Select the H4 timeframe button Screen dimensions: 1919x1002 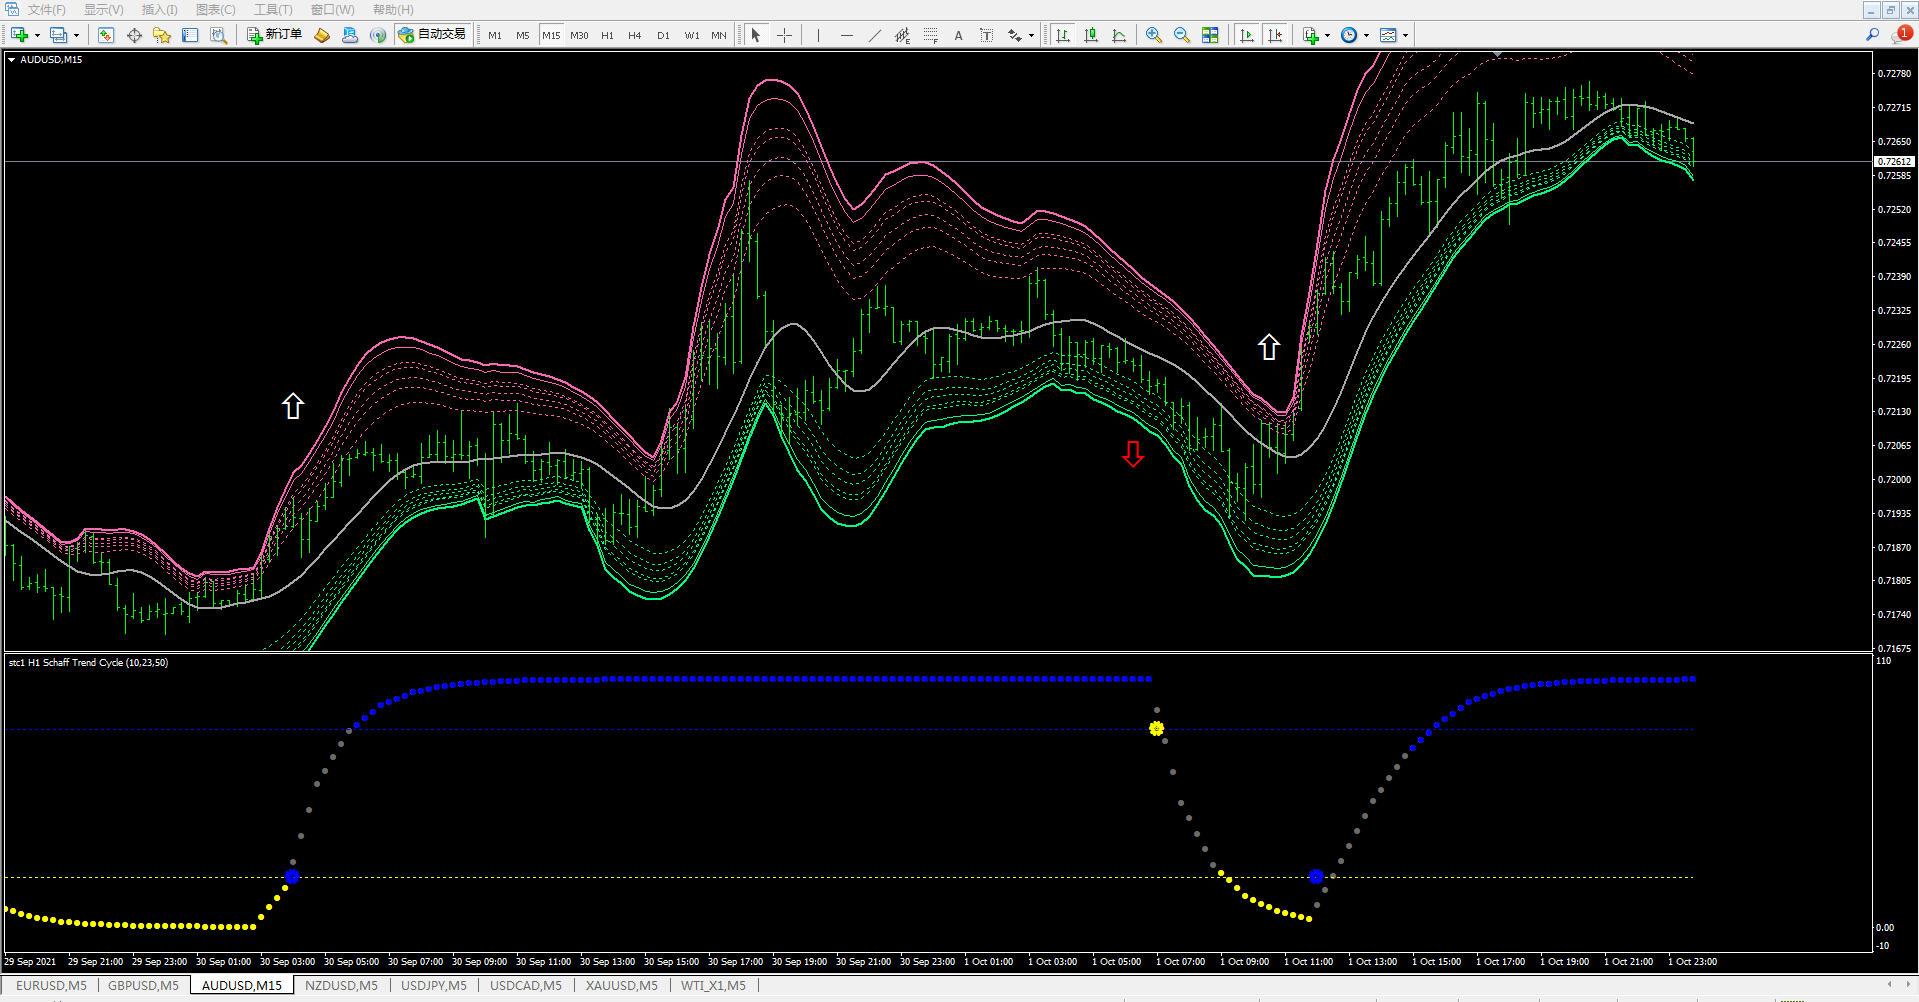[x=635, y=35]
